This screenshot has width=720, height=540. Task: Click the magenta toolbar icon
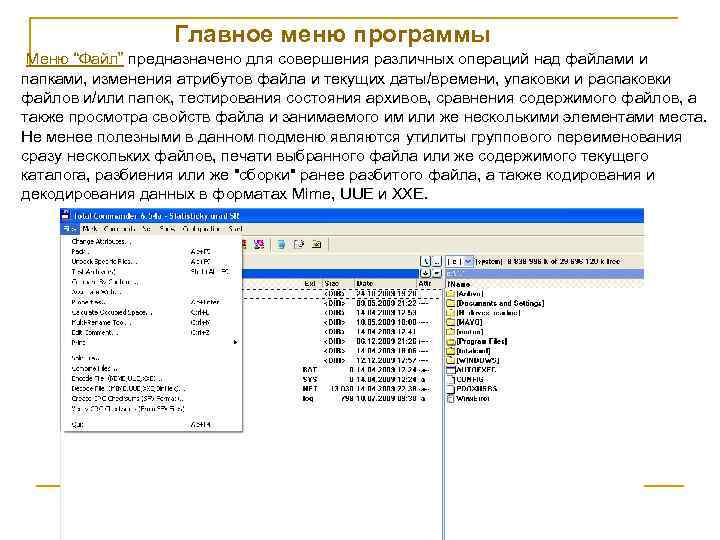coord(259,244)
